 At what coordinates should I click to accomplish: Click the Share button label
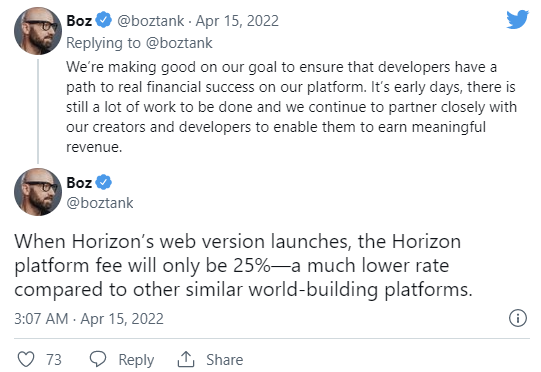pyautogui.click(x=225, y=360)
